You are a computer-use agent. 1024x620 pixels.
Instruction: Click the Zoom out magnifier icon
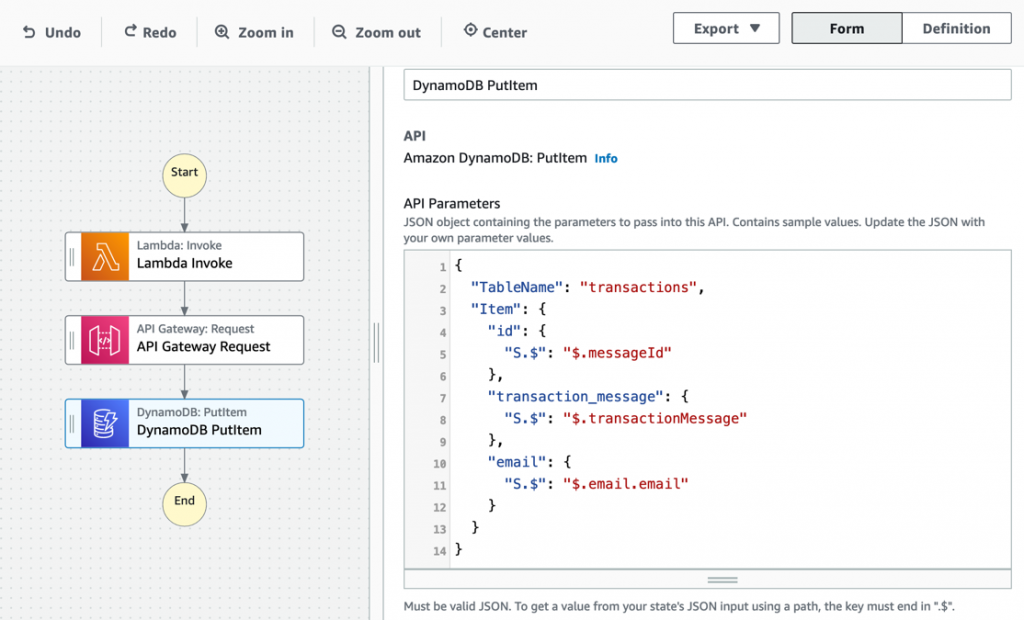[339, 32]
